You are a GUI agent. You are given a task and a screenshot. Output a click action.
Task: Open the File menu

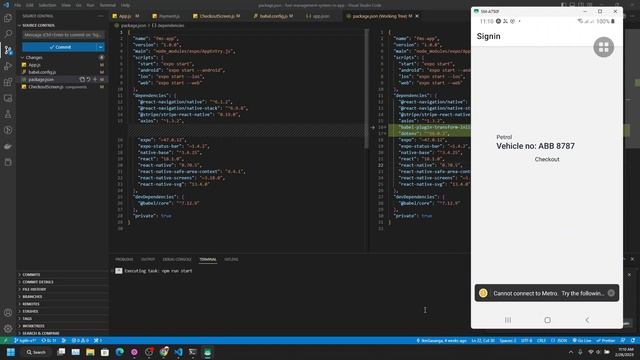[18, 5]
